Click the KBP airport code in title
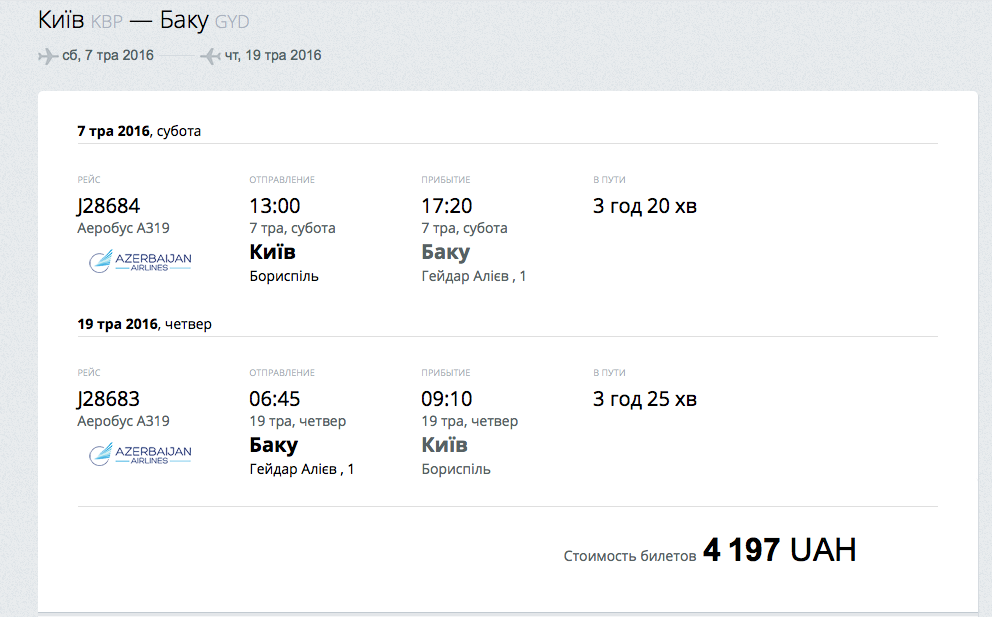992x617 pixels. pos(106,22)
